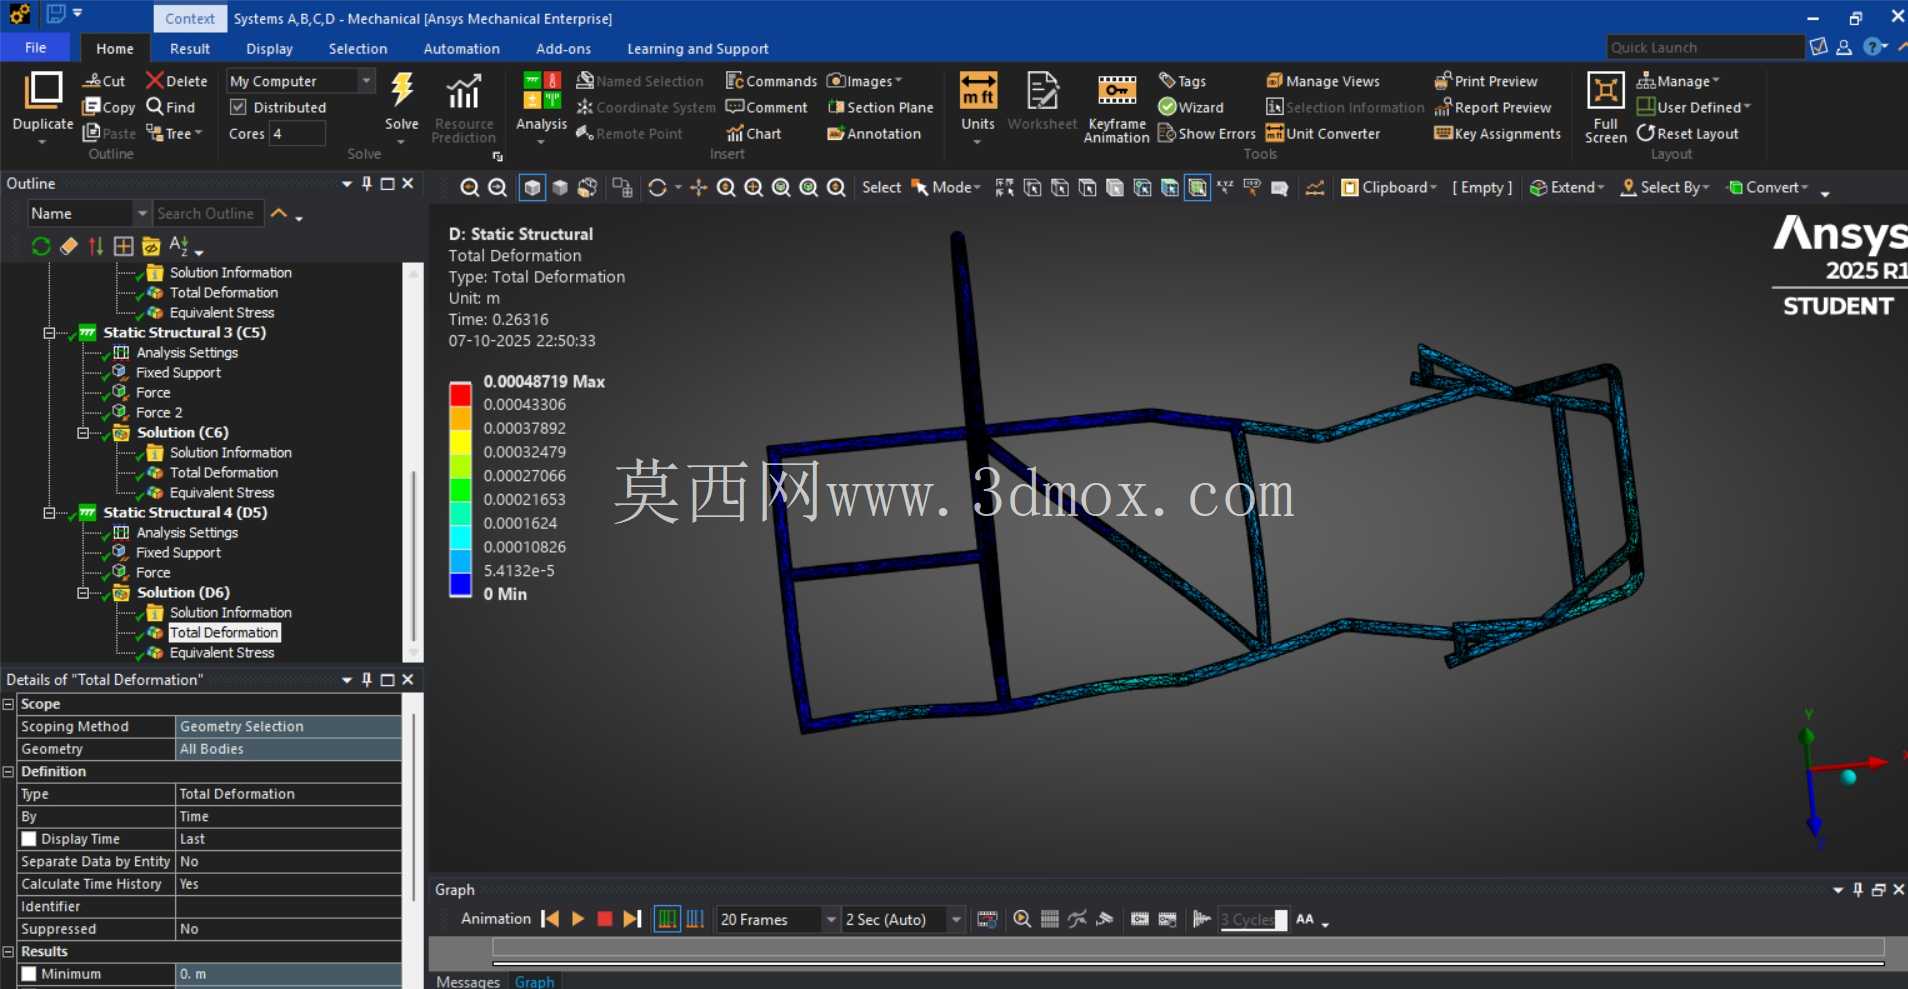This screenshot has height=989, width=1908.
Task: Click the refresh icon in Outline toolbar
Action: pos(41,246)
